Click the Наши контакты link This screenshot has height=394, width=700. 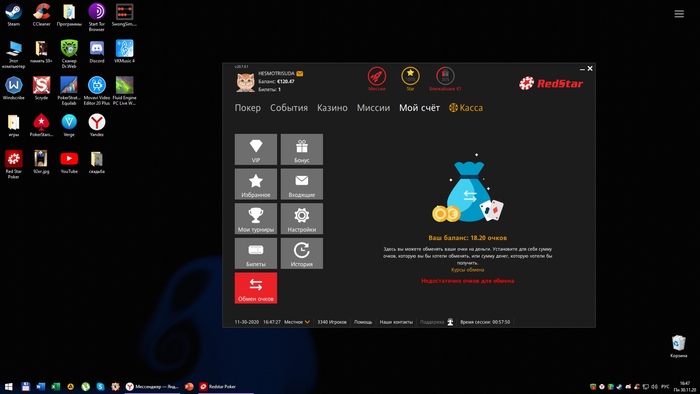[396, 322]
